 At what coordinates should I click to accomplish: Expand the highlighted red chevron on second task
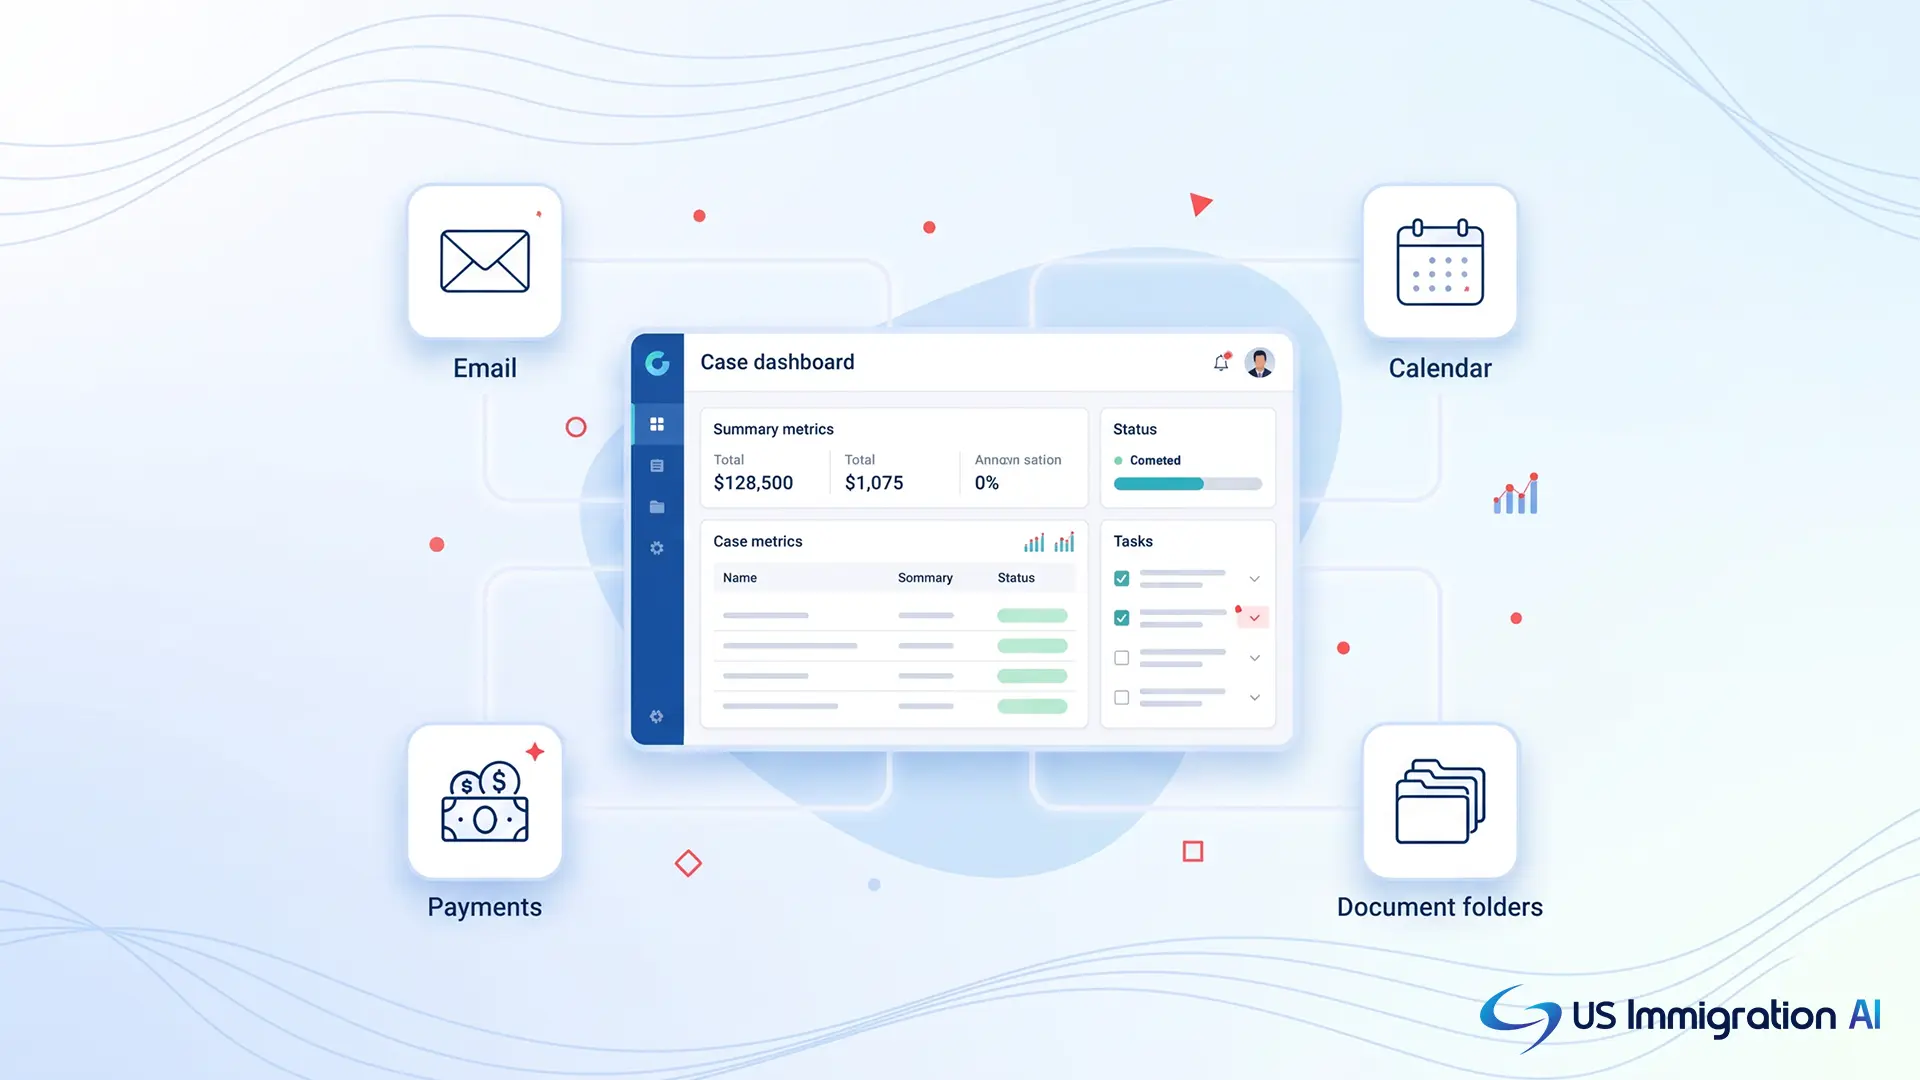coord(1254,618)
